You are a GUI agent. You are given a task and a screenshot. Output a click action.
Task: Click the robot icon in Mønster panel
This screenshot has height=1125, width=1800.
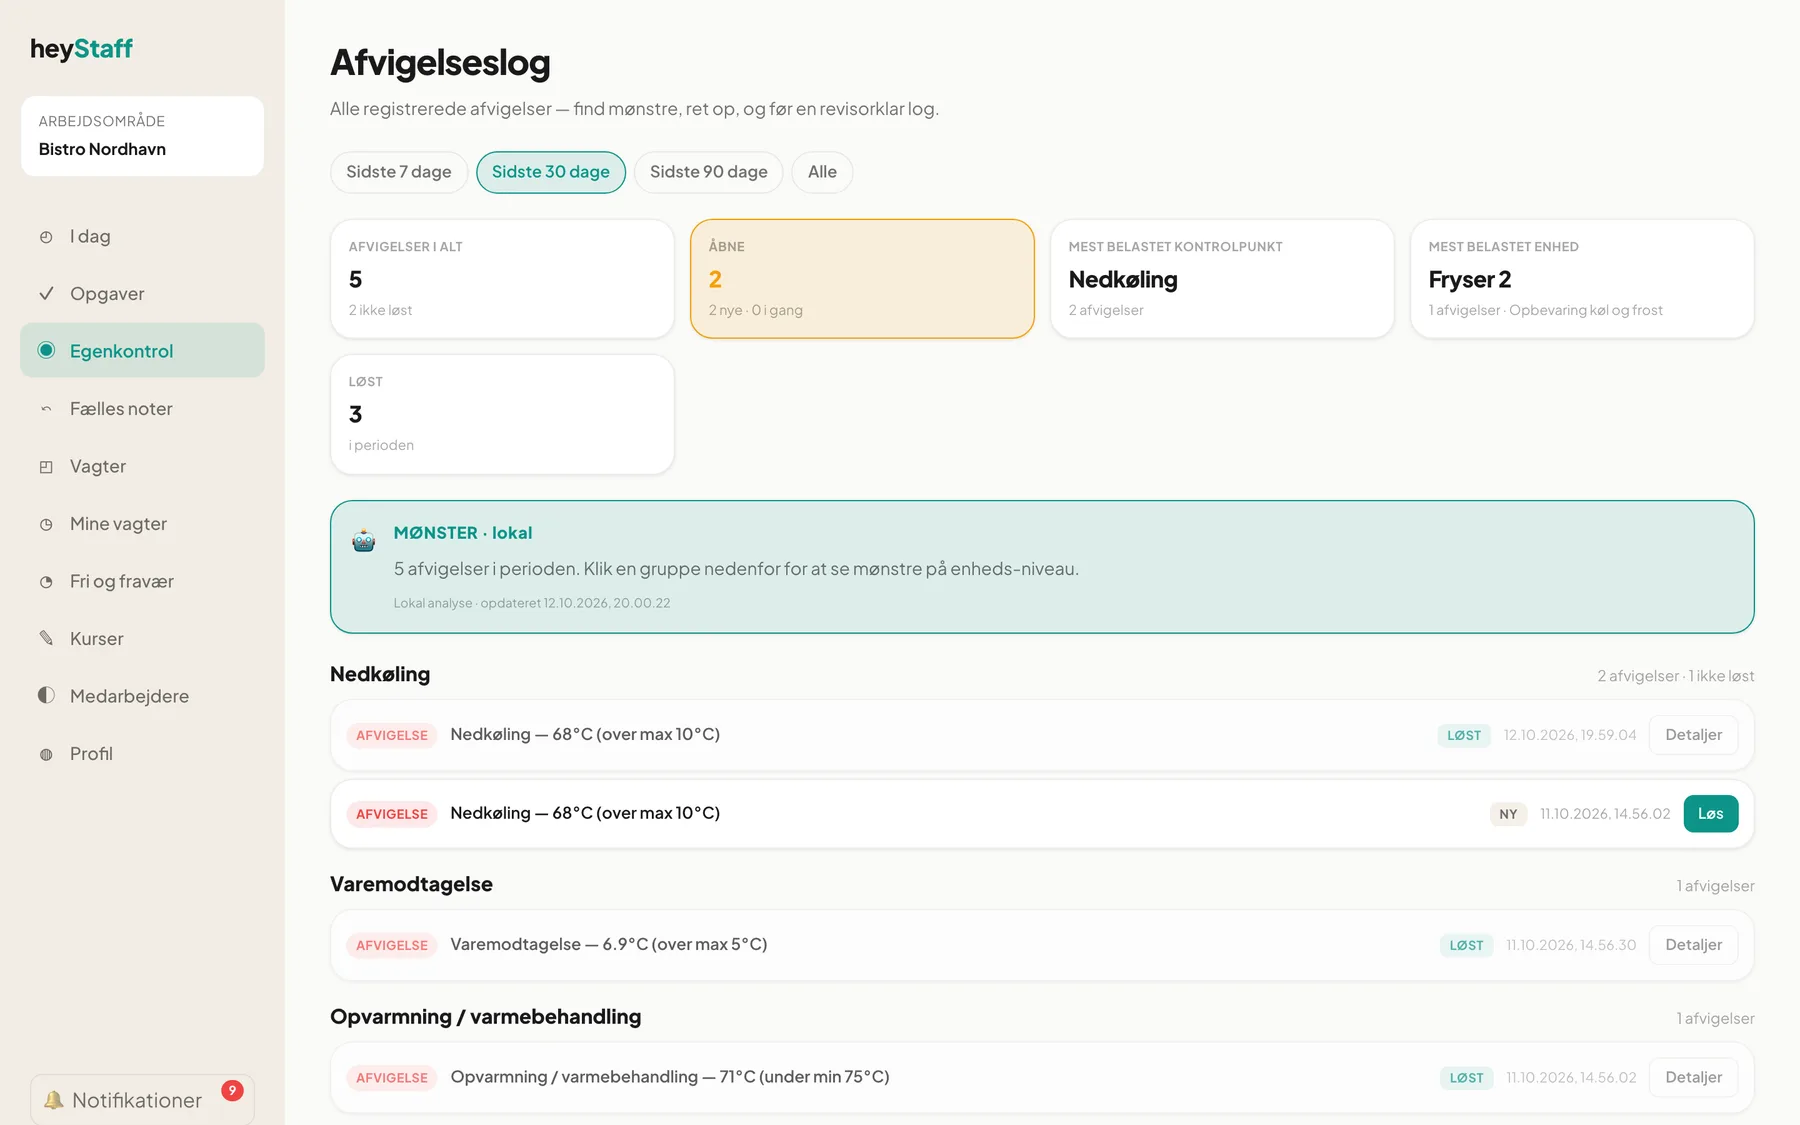point(363,541)
